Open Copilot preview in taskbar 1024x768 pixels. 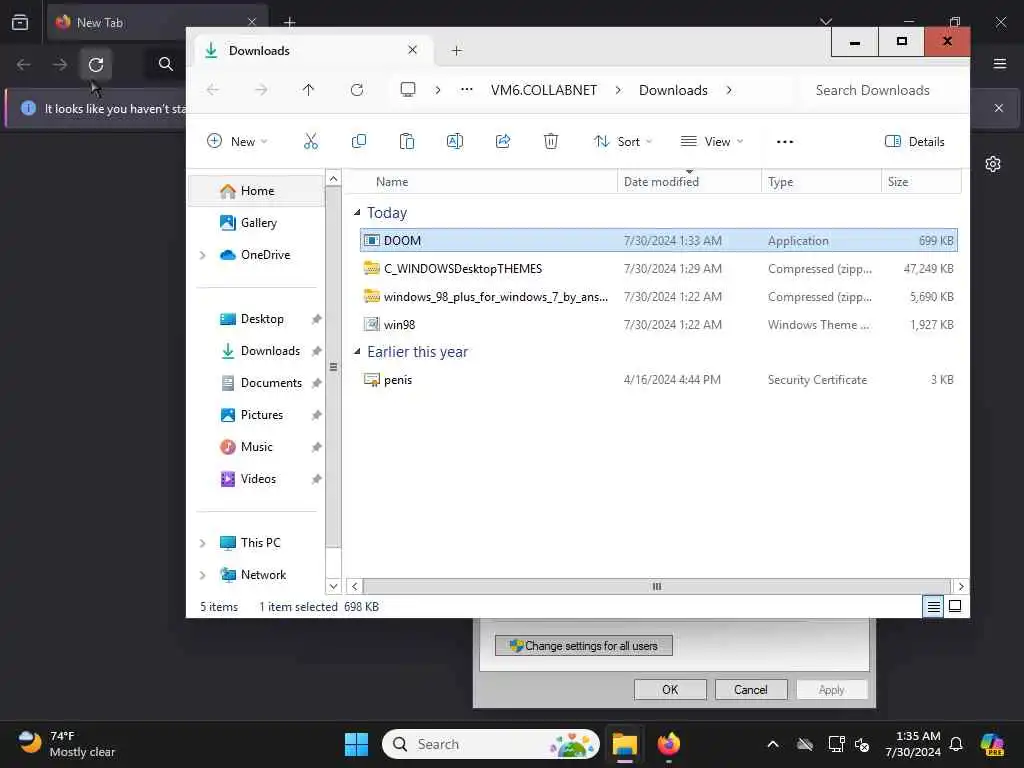pyautogui.click(x=992, y=744)
